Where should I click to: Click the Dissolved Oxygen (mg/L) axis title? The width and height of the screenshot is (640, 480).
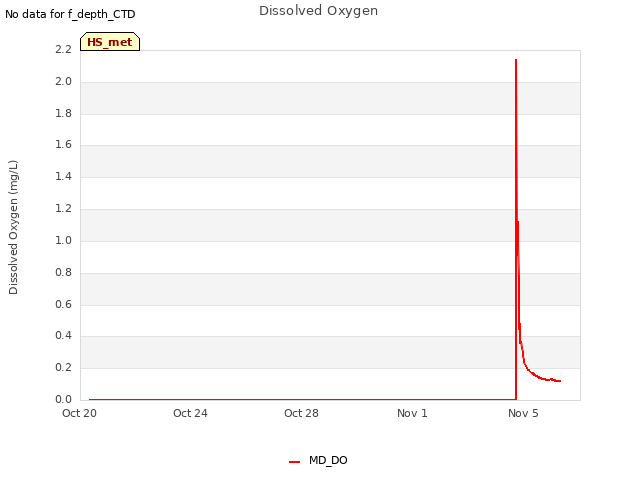[13, 227]
